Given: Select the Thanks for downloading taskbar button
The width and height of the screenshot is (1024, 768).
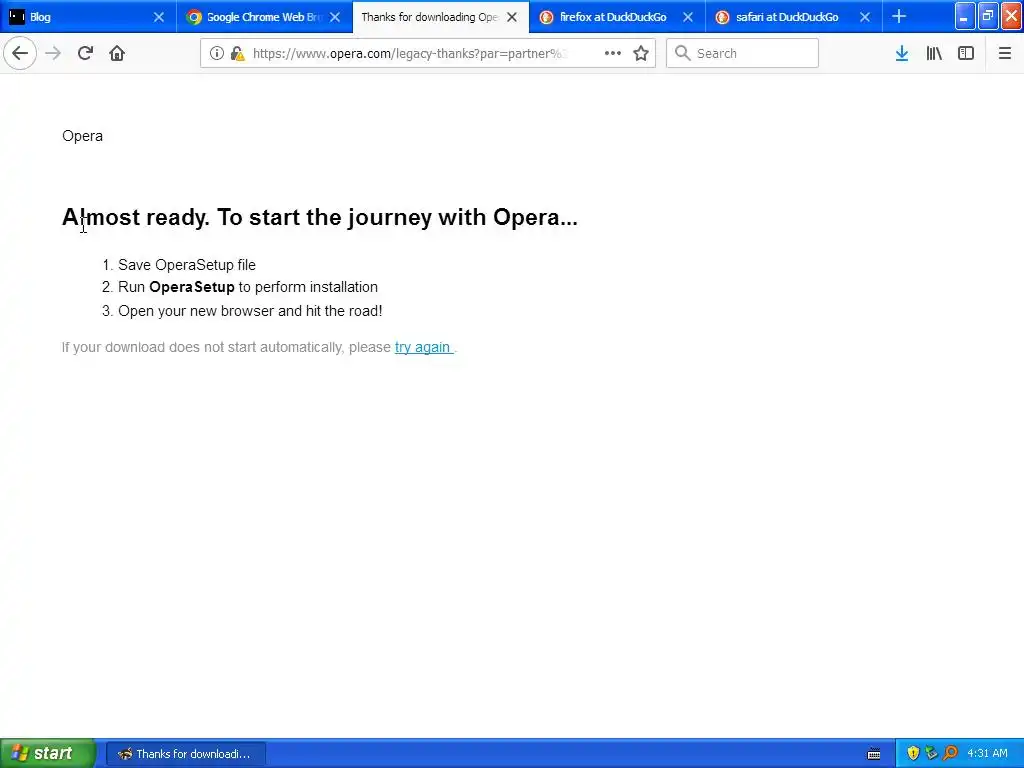Looking at the screenshot, I should pyautogui.click(x=185, y=754).
